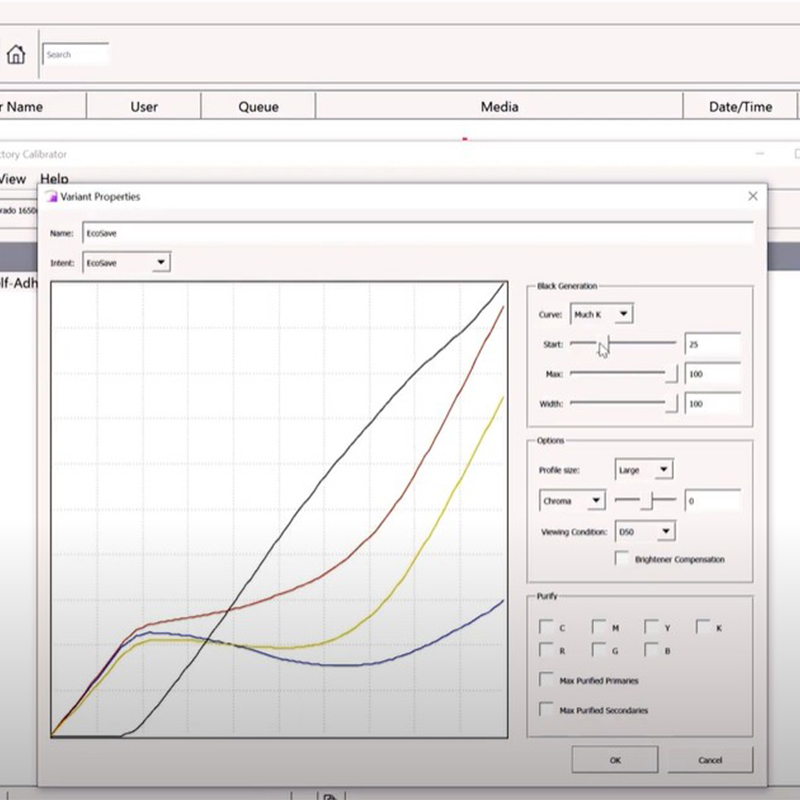The image size is (800, 800).
Task: Open the Help menu in Calibrator window
Action: pyautogui.click(x=54, y=179)
